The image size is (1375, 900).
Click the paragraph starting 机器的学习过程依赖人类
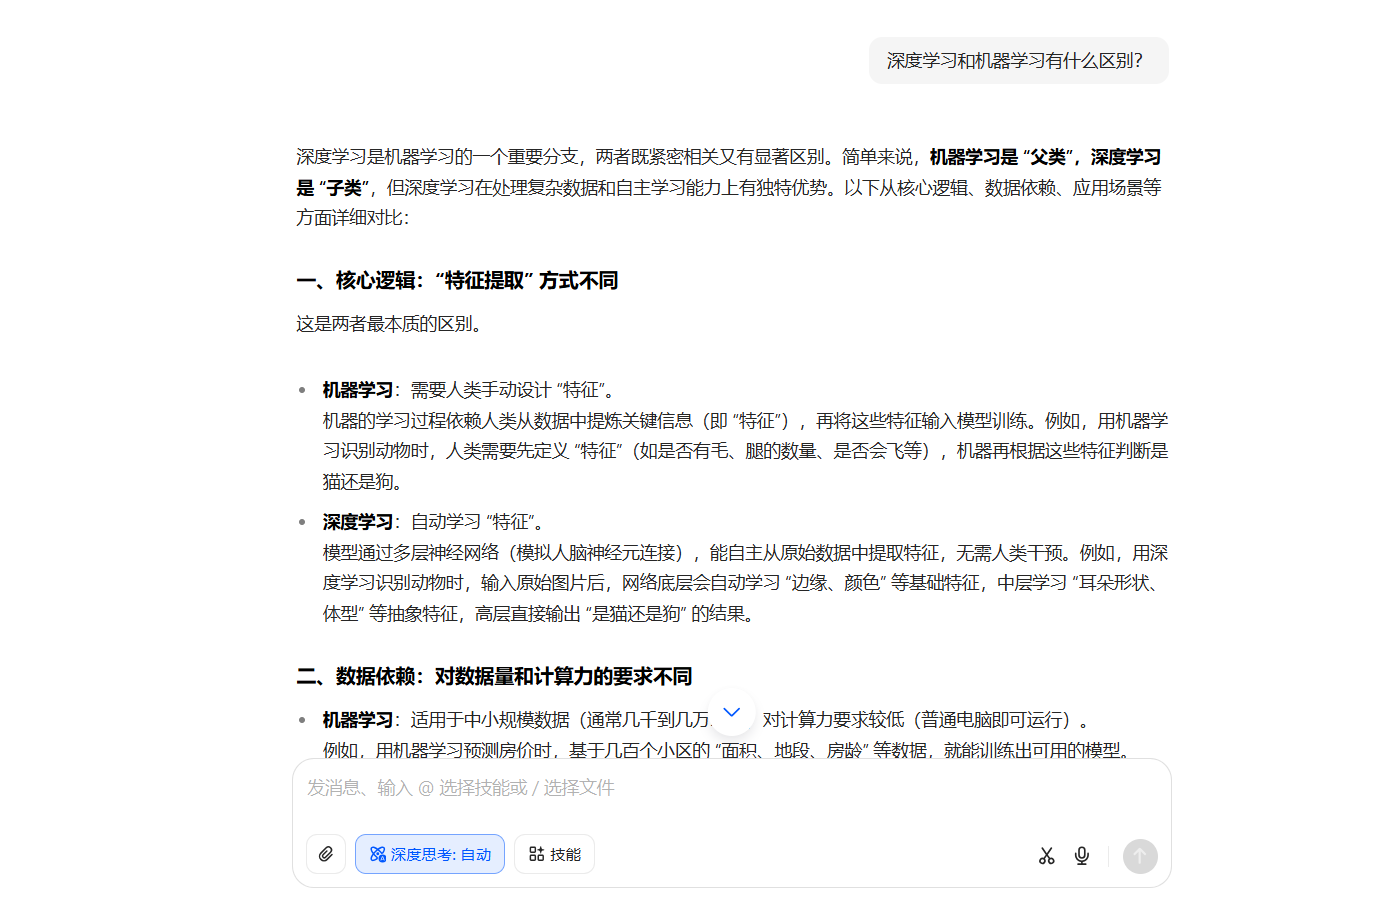[x=744, y=451]
